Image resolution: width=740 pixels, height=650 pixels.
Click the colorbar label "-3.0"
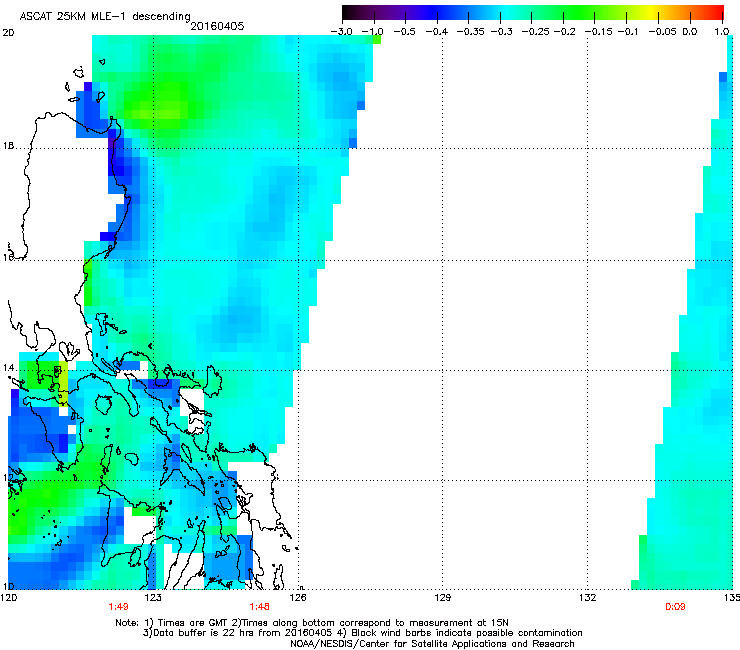(341, 32)
